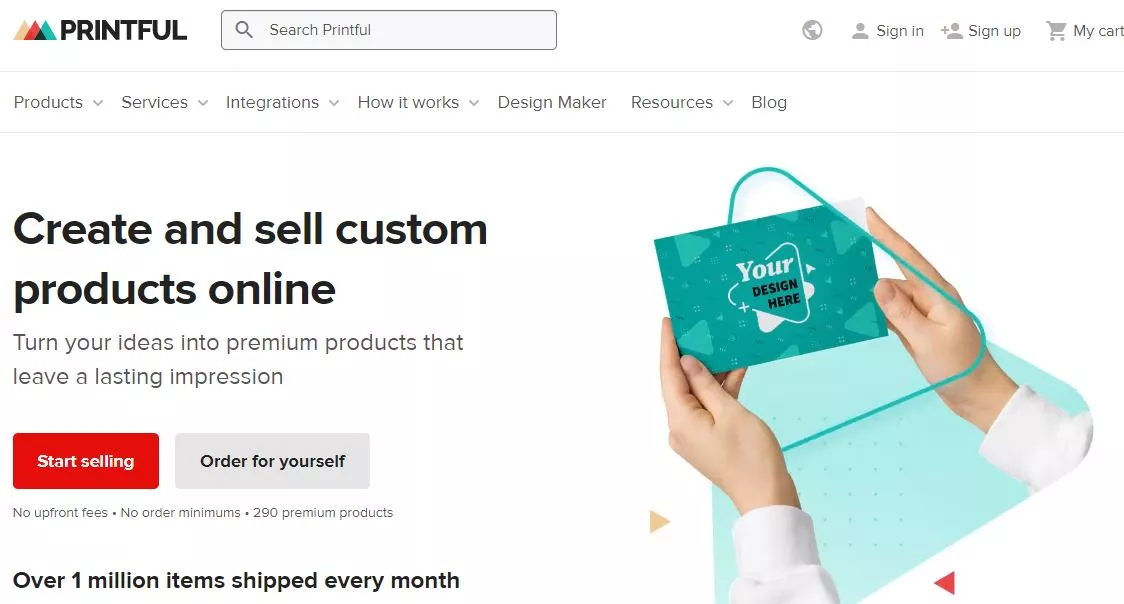Click the Printful logo
1124x604 pixels.
100,30
